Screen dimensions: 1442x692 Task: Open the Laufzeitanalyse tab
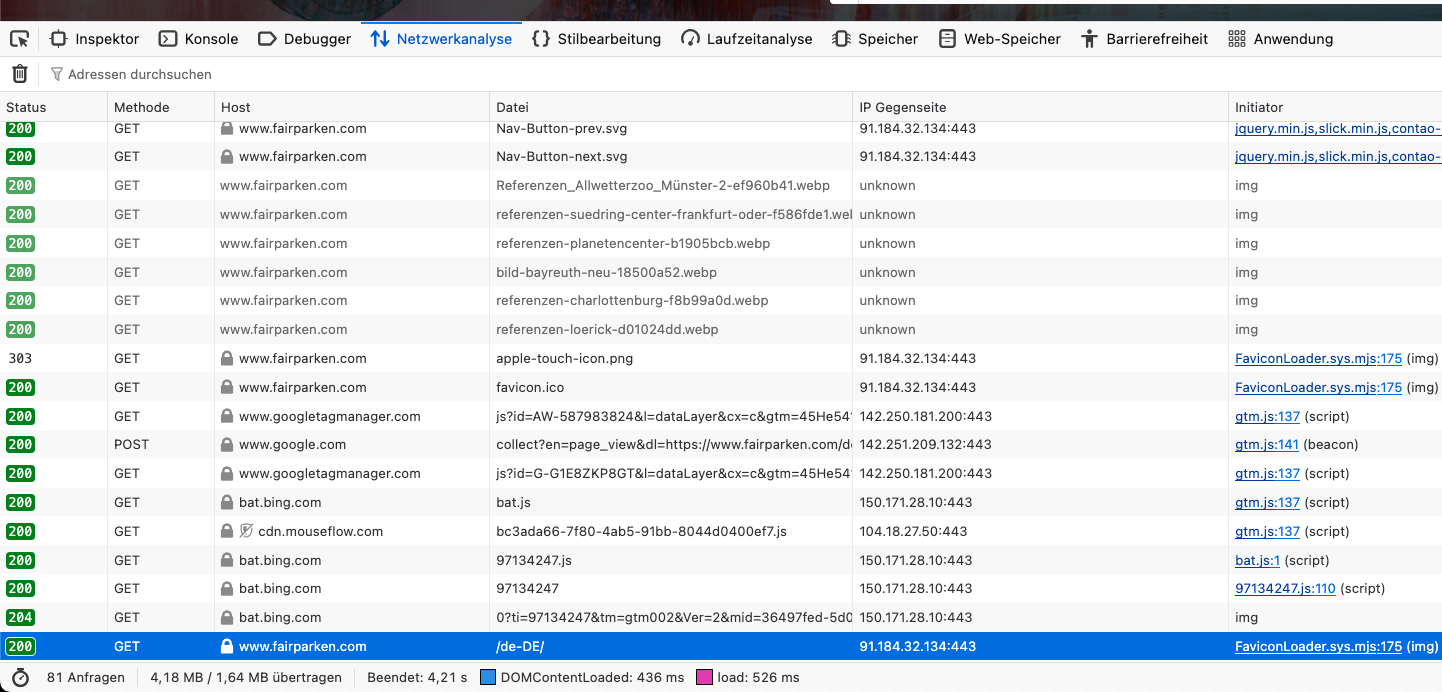[x=747, y=39]
